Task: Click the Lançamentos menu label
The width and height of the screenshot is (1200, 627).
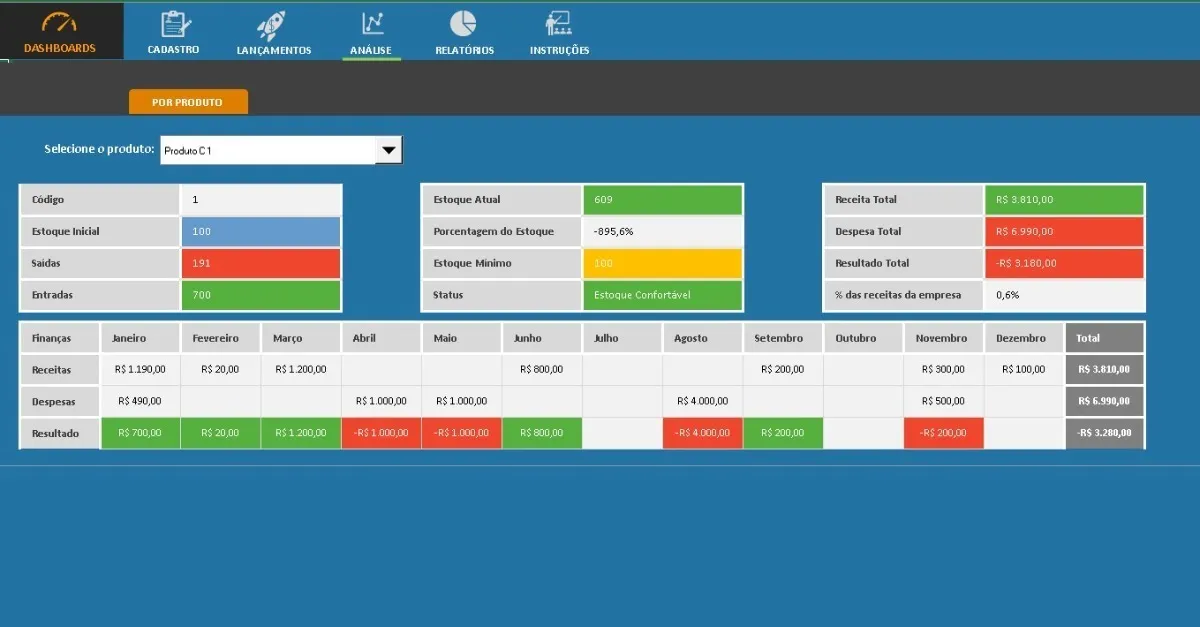Action: tap(274, 50)
